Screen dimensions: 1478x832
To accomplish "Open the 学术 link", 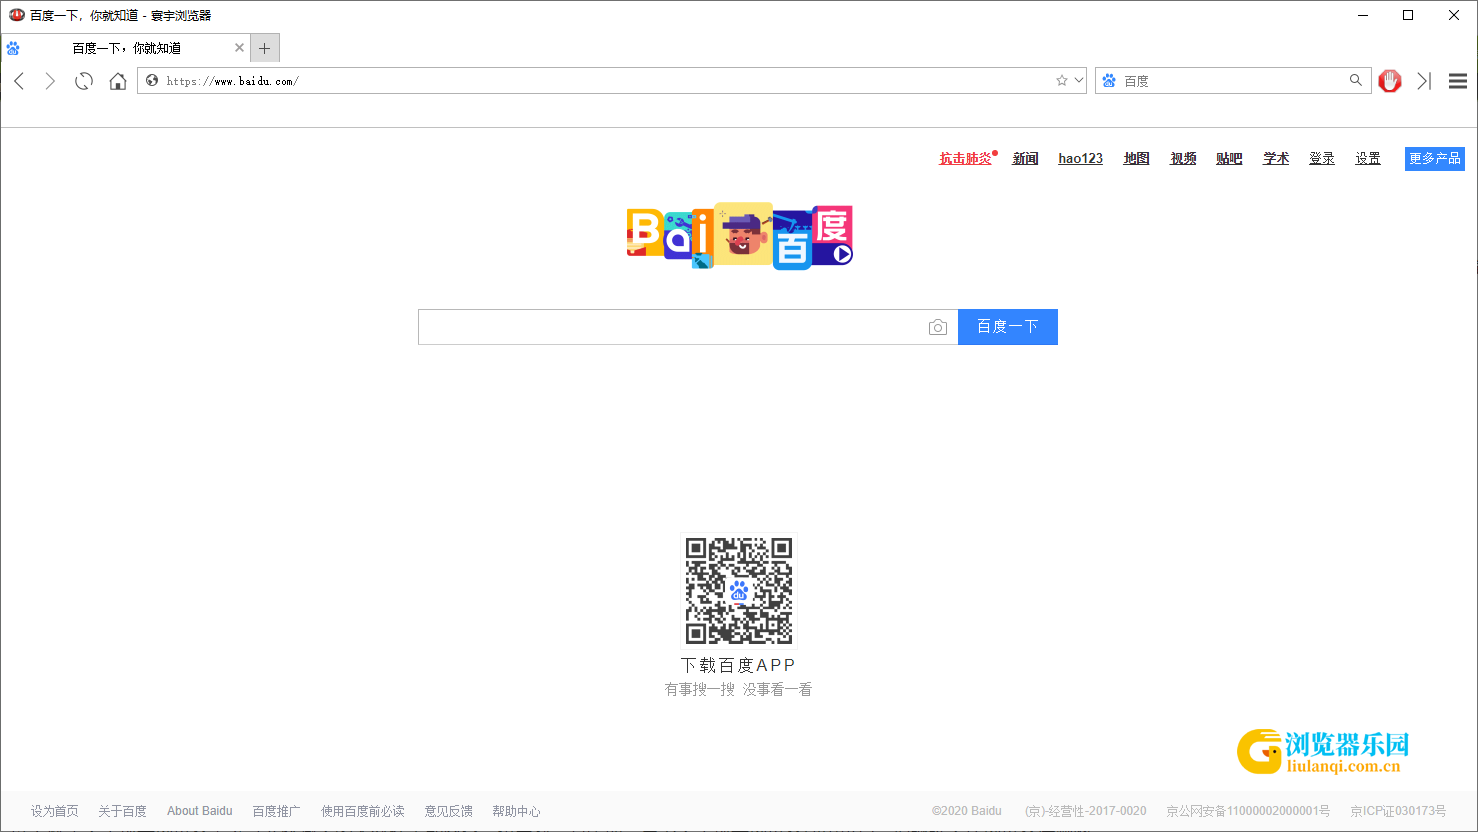I will pyautogui.click(x=1276, y=158).
